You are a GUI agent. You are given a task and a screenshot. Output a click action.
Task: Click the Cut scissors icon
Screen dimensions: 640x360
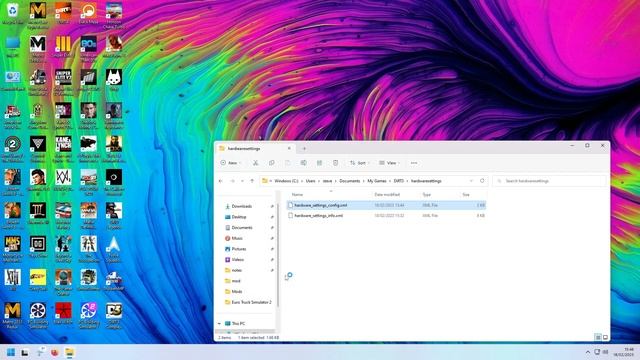(x=256, y=163)
